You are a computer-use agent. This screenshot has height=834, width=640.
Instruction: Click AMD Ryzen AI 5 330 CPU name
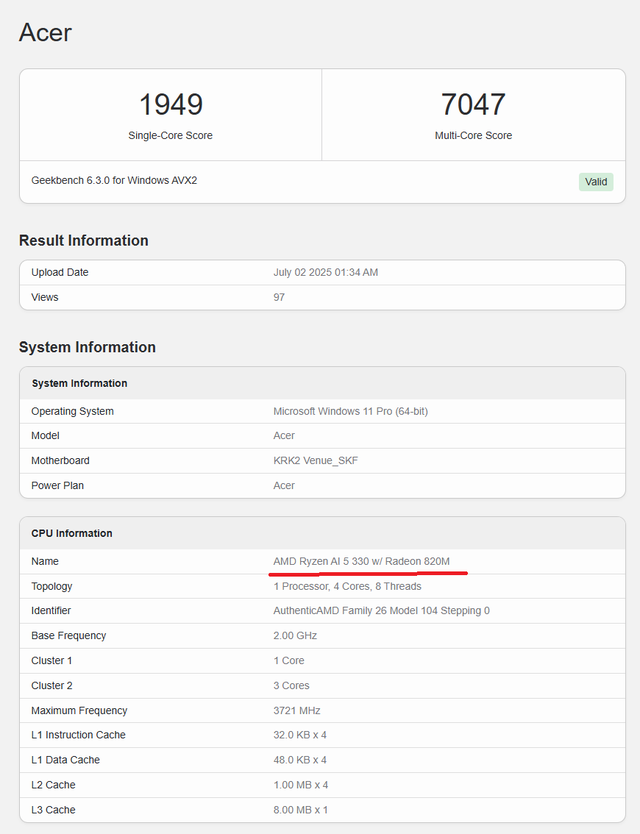coord(361,561)
